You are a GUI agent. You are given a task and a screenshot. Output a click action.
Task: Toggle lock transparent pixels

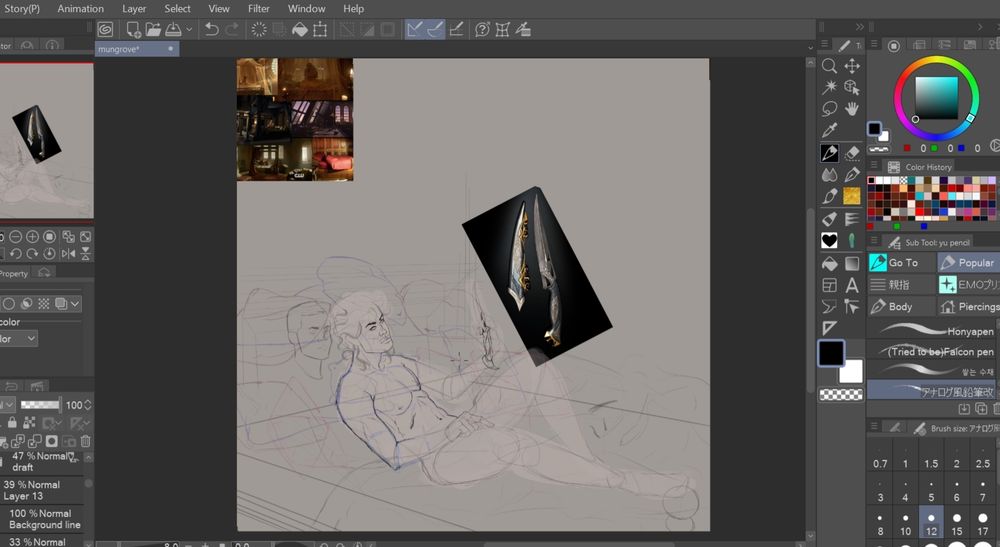point(29,423)
